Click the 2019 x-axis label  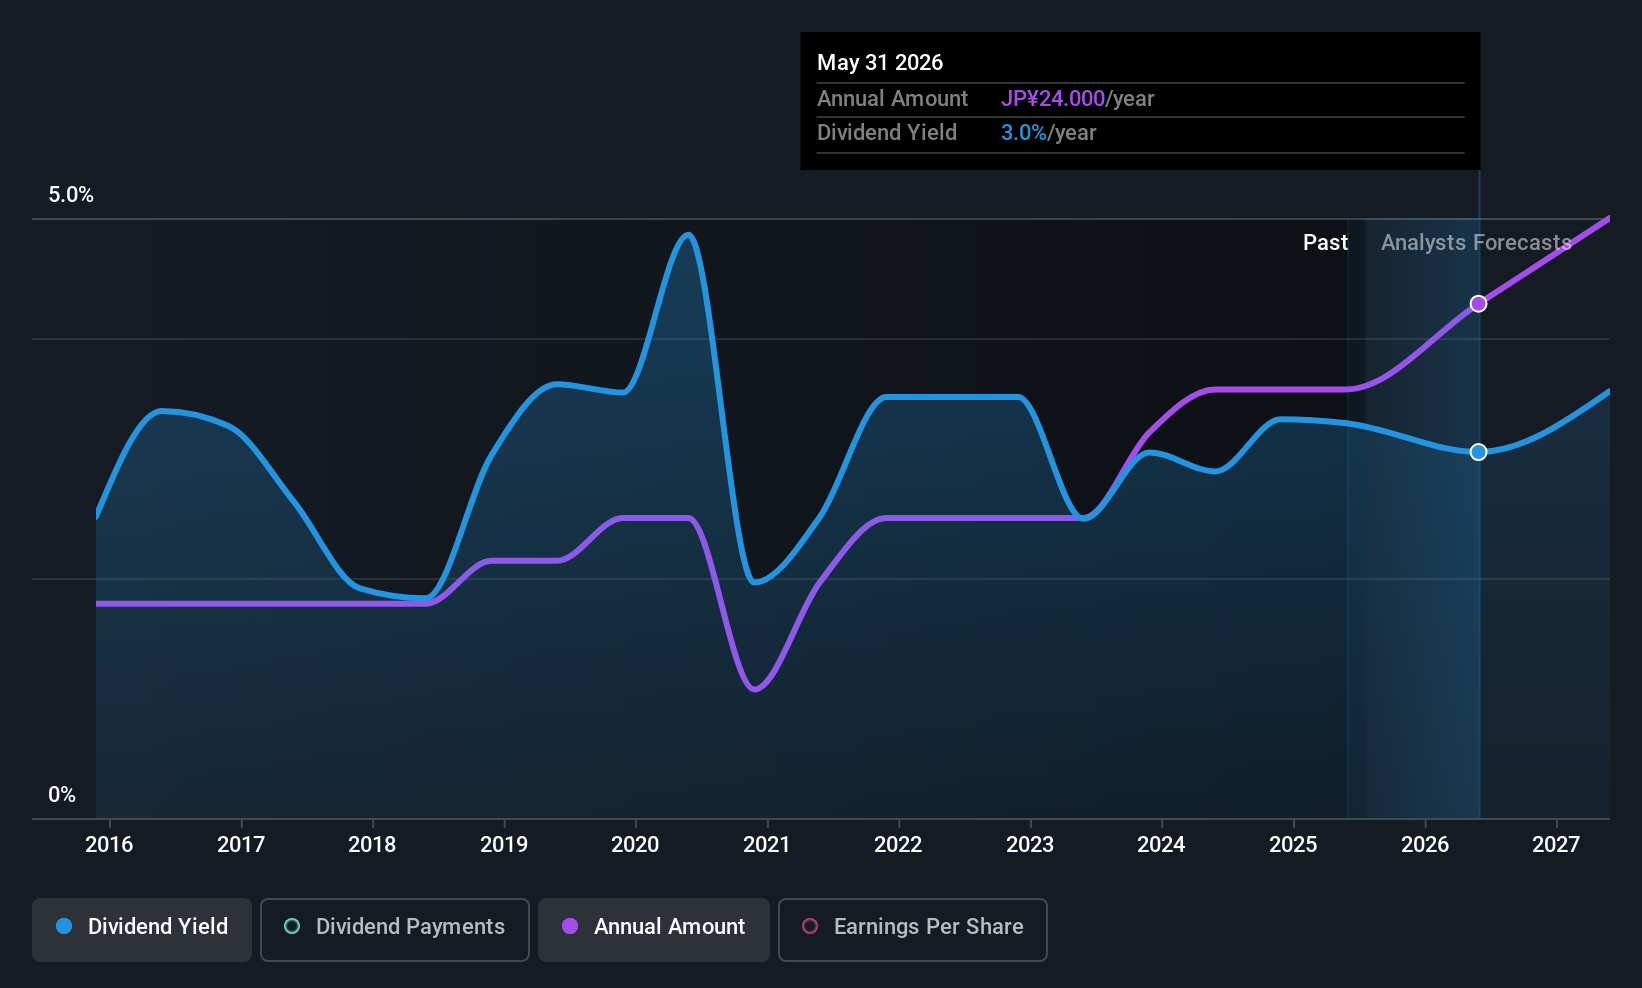[x=504, y=845]
